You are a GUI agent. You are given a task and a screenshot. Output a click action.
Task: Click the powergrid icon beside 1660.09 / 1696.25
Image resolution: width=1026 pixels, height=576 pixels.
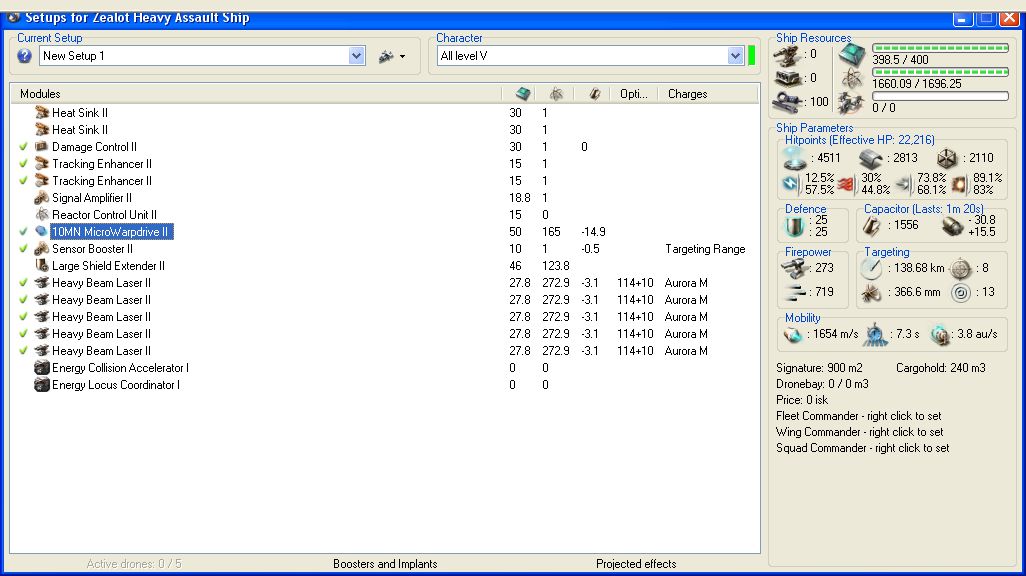[852, 79]
